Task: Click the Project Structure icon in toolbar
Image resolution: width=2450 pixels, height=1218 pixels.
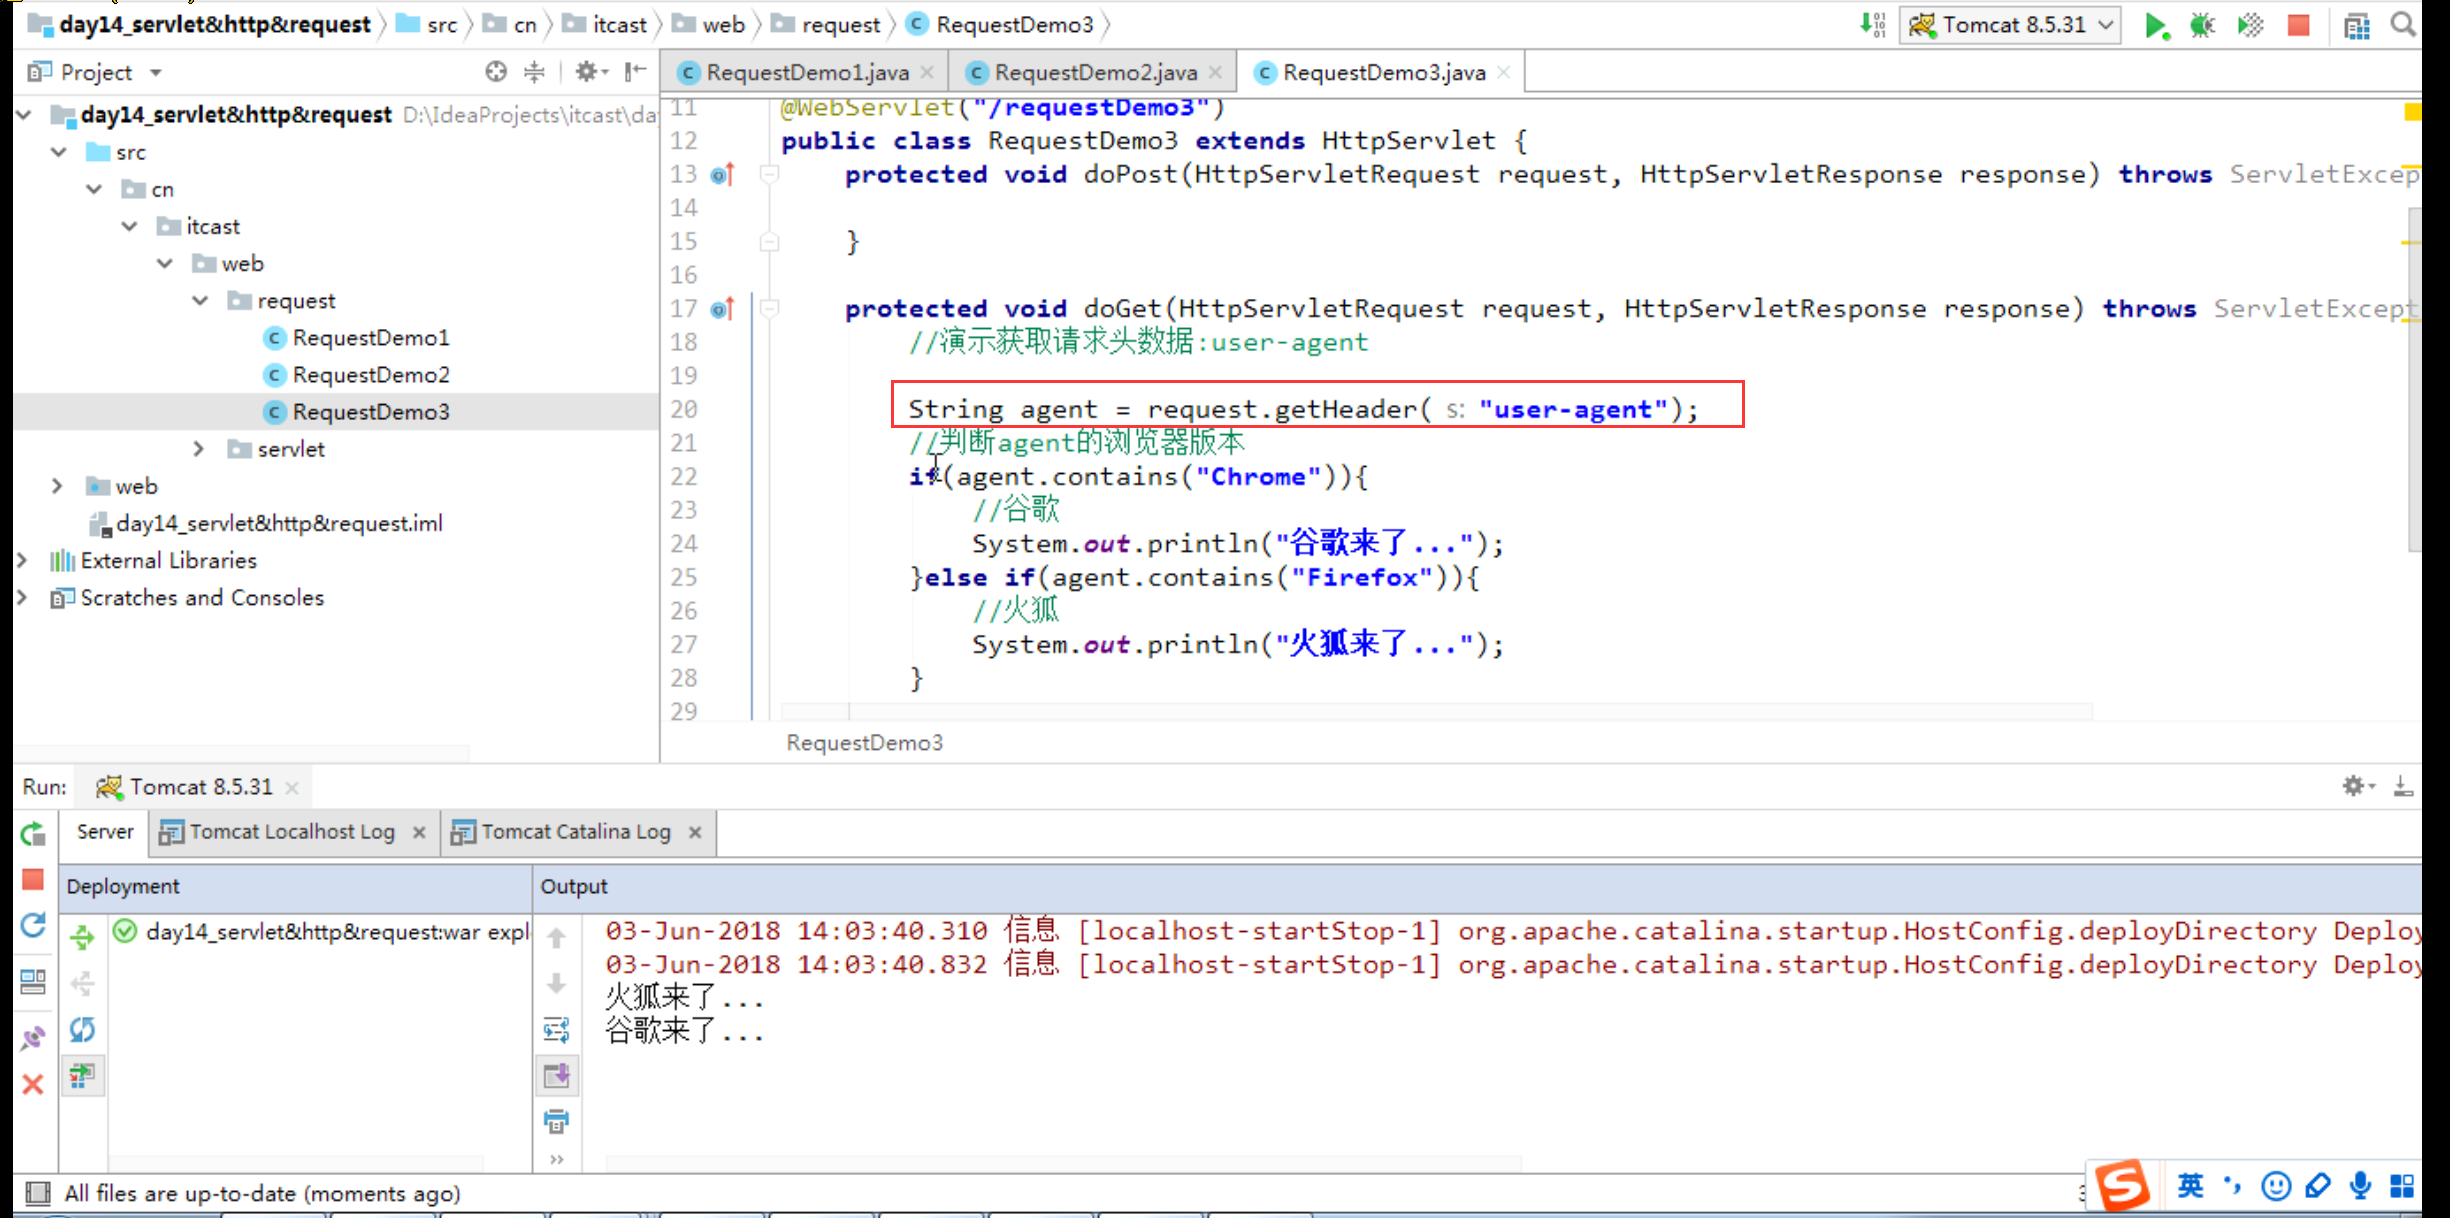Action: [2357, 25]
